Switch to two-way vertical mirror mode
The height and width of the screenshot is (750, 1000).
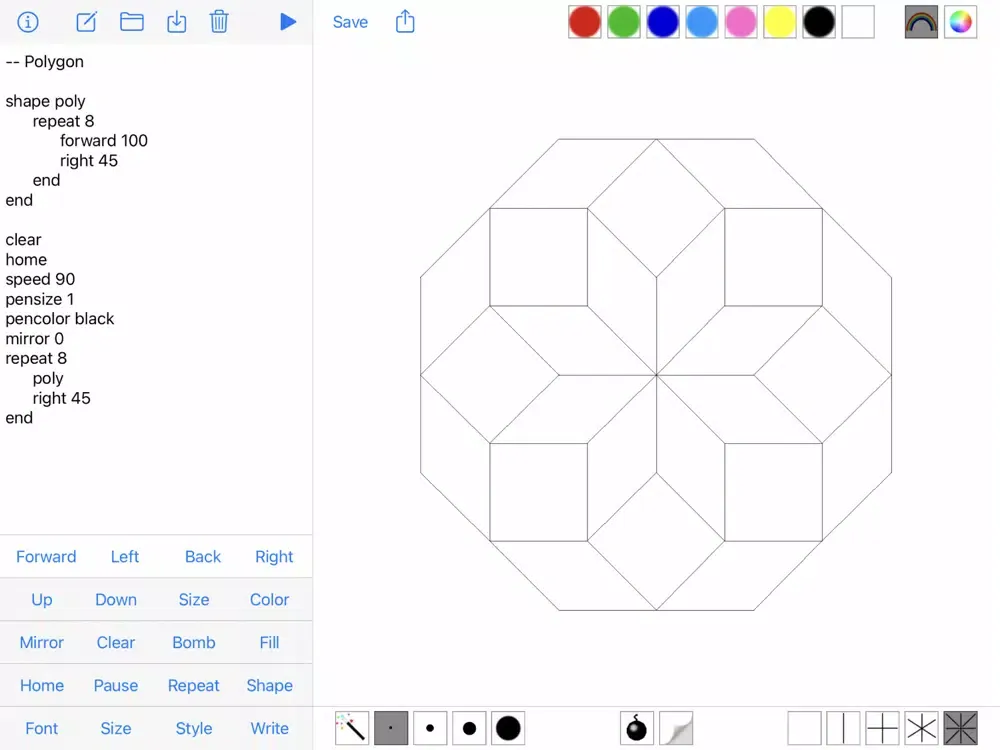(843, 728)
